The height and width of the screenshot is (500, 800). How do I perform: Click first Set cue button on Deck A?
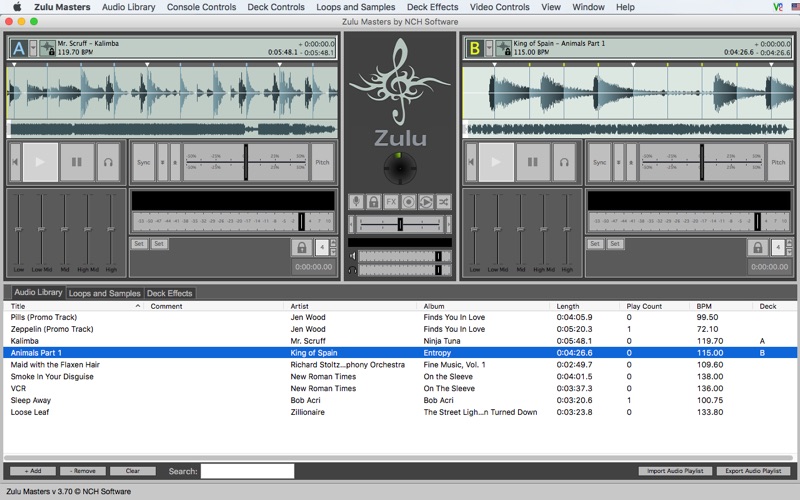tap(139, 244)
